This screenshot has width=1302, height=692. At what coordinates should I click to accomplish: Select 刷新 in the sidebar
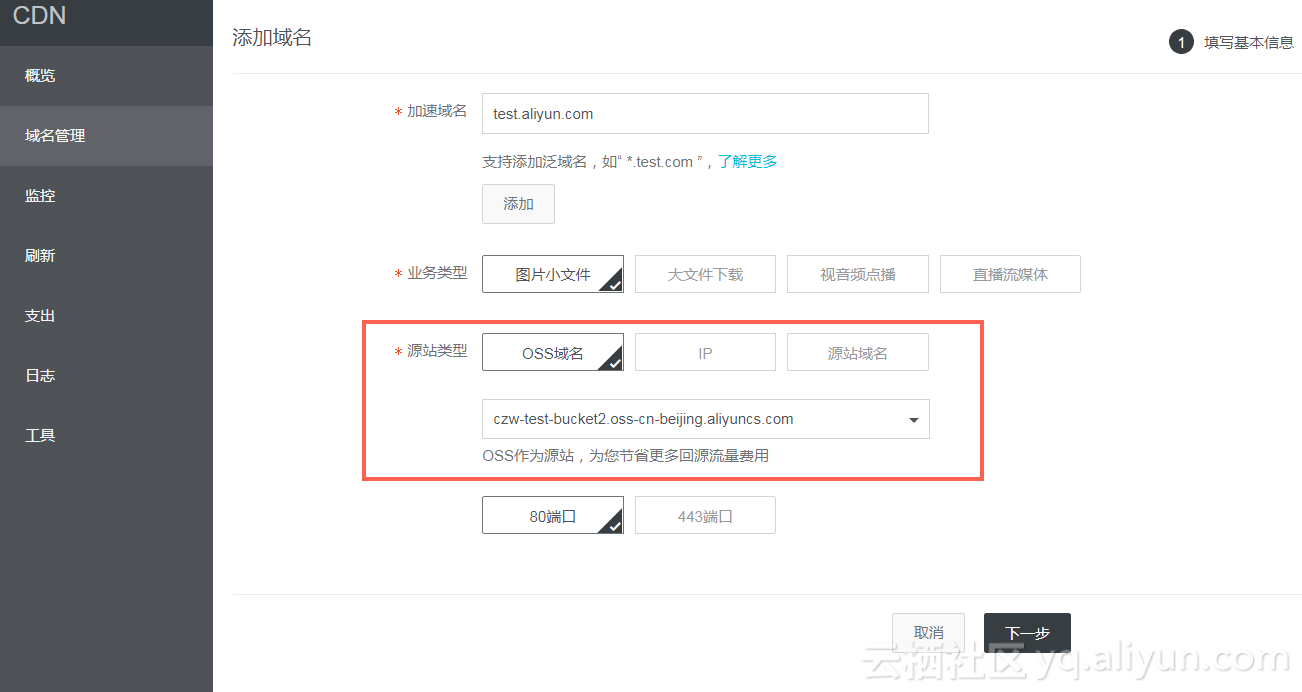[106, 256]
